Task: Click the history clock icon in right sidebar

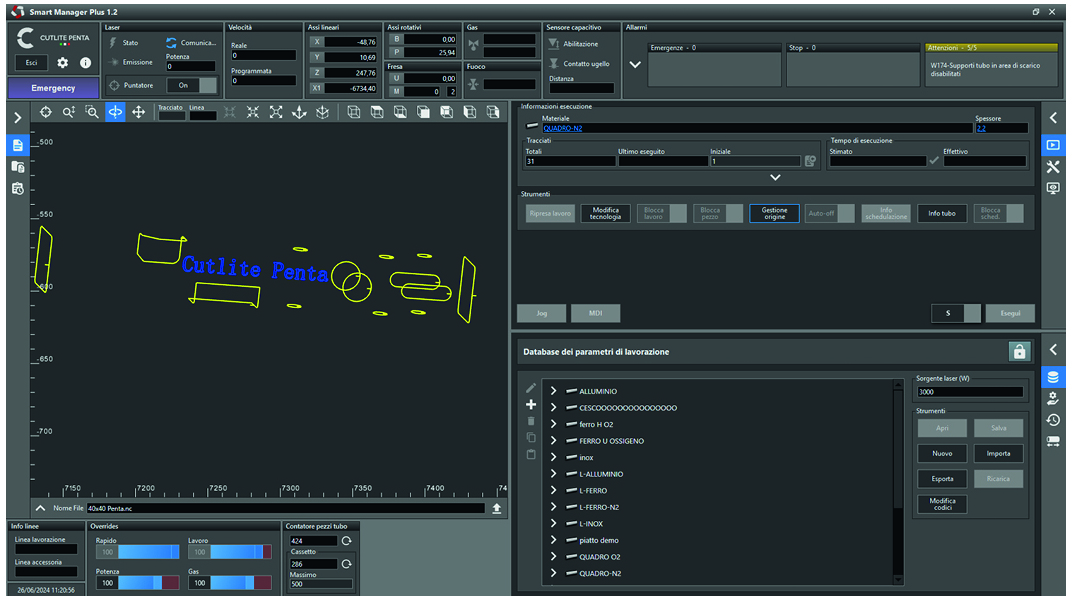Action: [1053, 420]
